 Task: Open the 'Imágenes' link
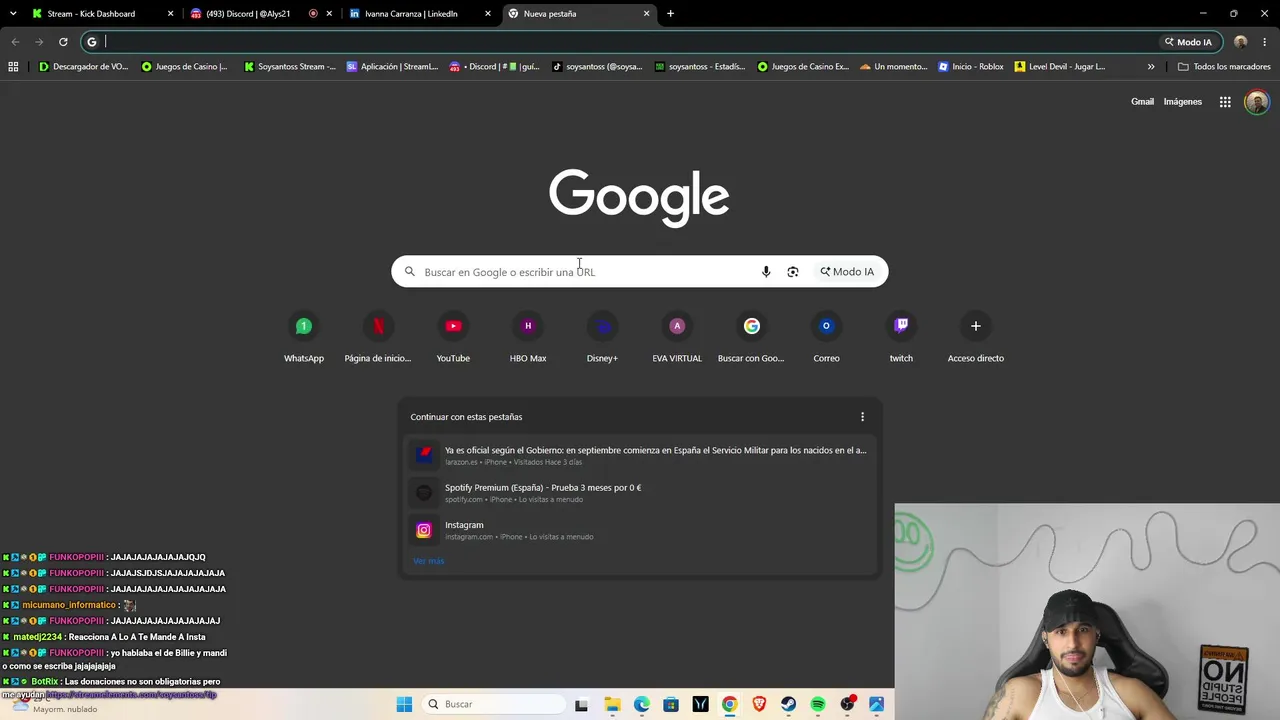pyautogui.click(x=1183, y=102)
